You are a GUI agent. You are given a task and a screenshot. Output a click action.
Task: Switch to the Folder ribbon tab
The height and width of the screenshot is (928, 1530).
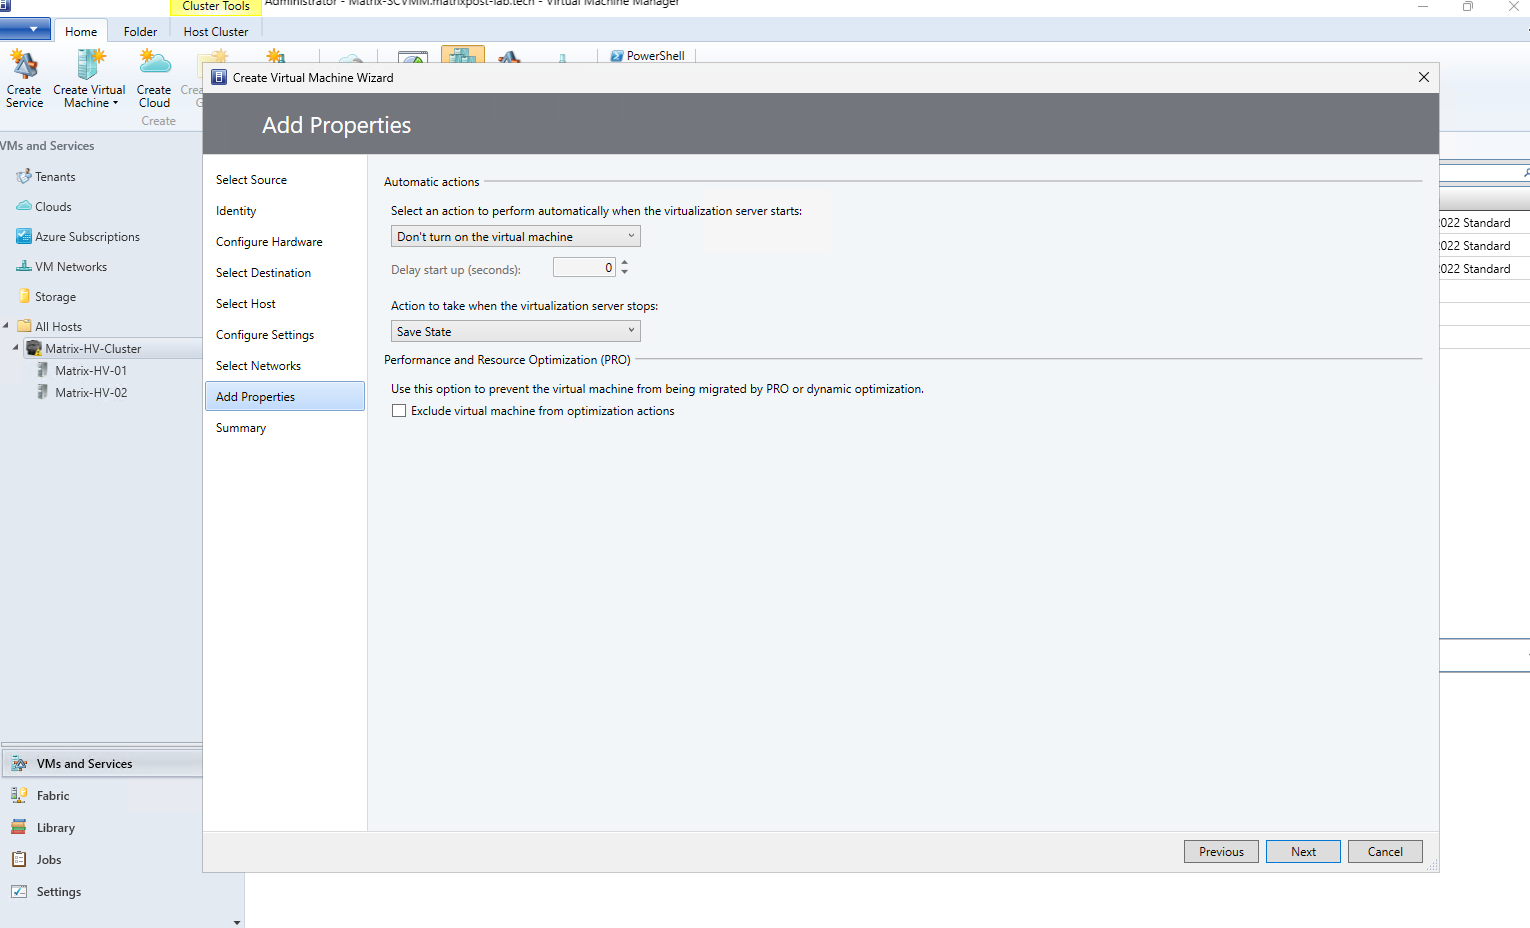[140, 31]
